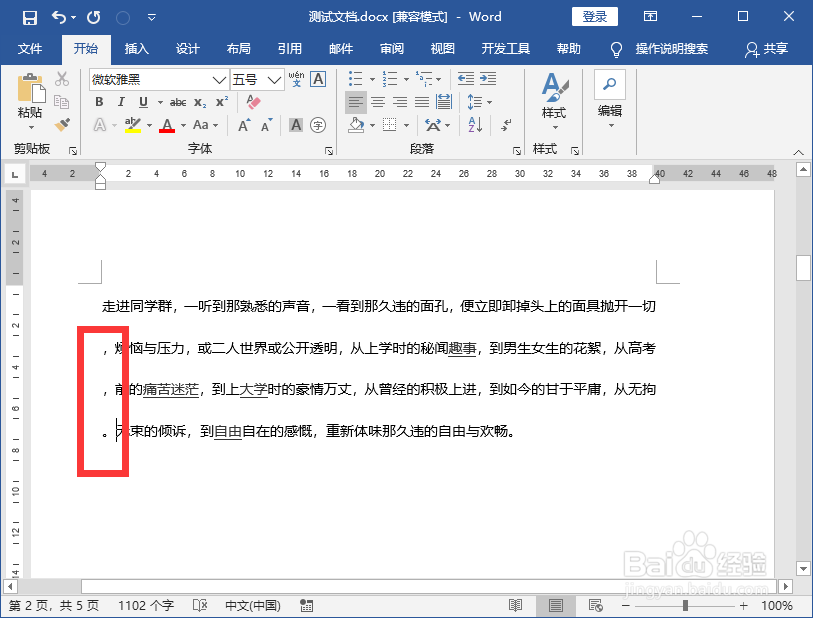Open the 共享 sharing option
813x618 pixels.
click(x=775, y=47)
